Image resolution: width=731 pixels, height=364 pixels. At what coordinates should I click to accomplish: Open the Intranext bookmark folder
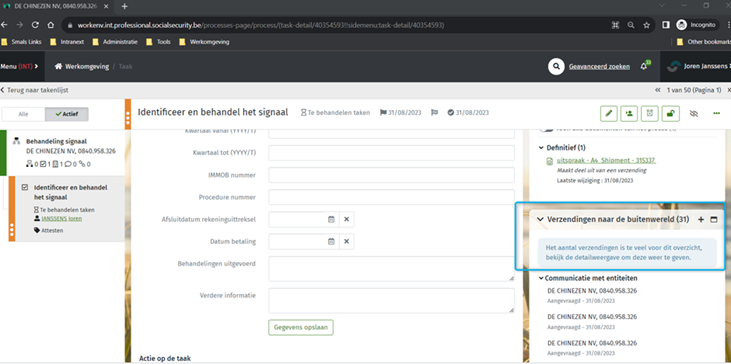[x=67, y=42]
